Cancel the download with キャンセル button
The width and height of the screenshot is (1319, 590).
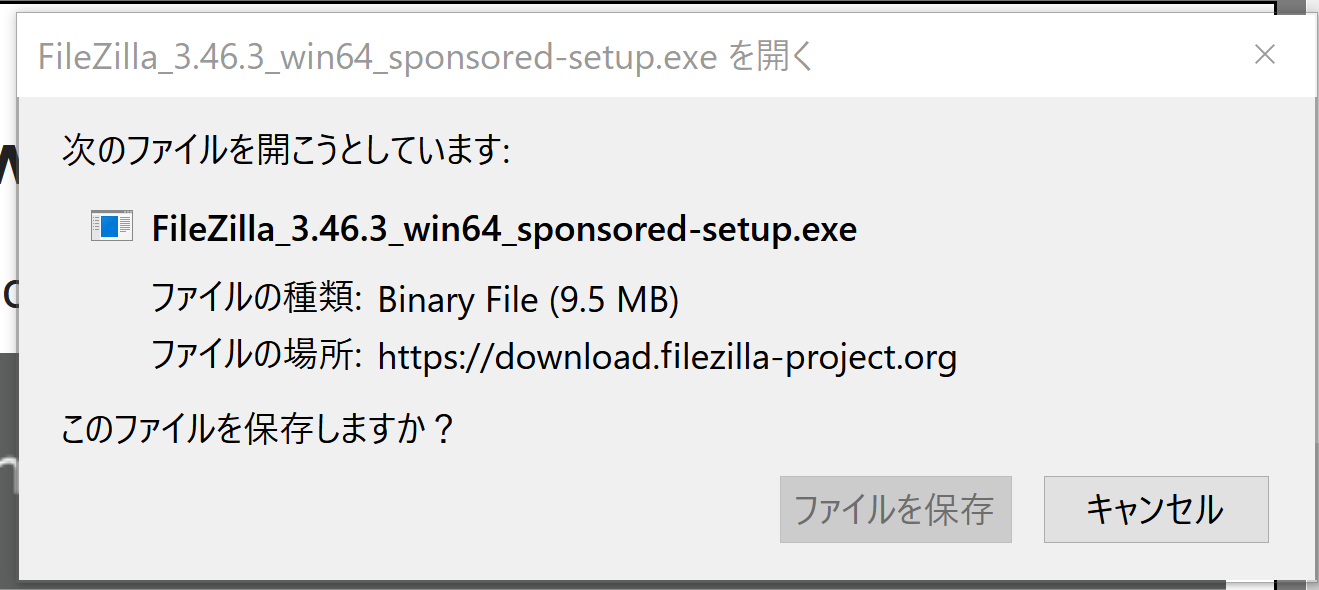point(1156,510)
